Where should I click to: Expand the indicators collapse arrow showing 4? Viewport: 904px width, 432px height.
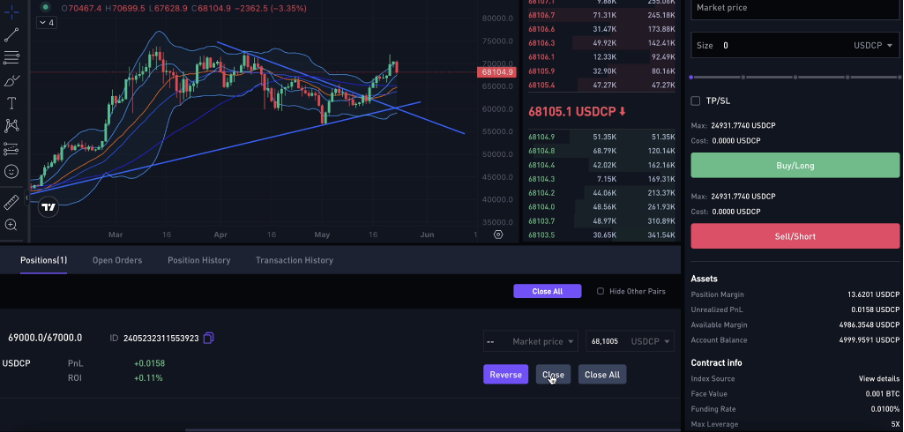click(x=46, y=22)
